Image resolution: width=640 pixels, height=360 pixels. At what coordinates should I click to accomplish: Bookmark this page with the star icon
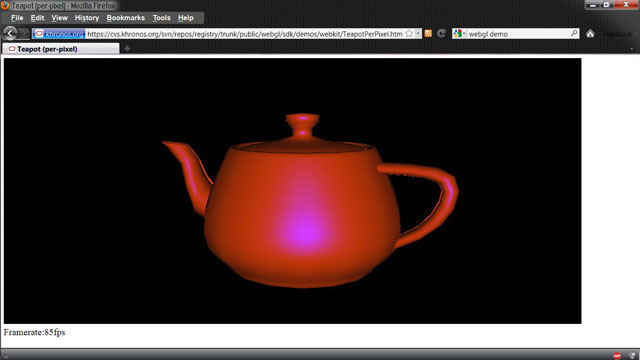409,34
